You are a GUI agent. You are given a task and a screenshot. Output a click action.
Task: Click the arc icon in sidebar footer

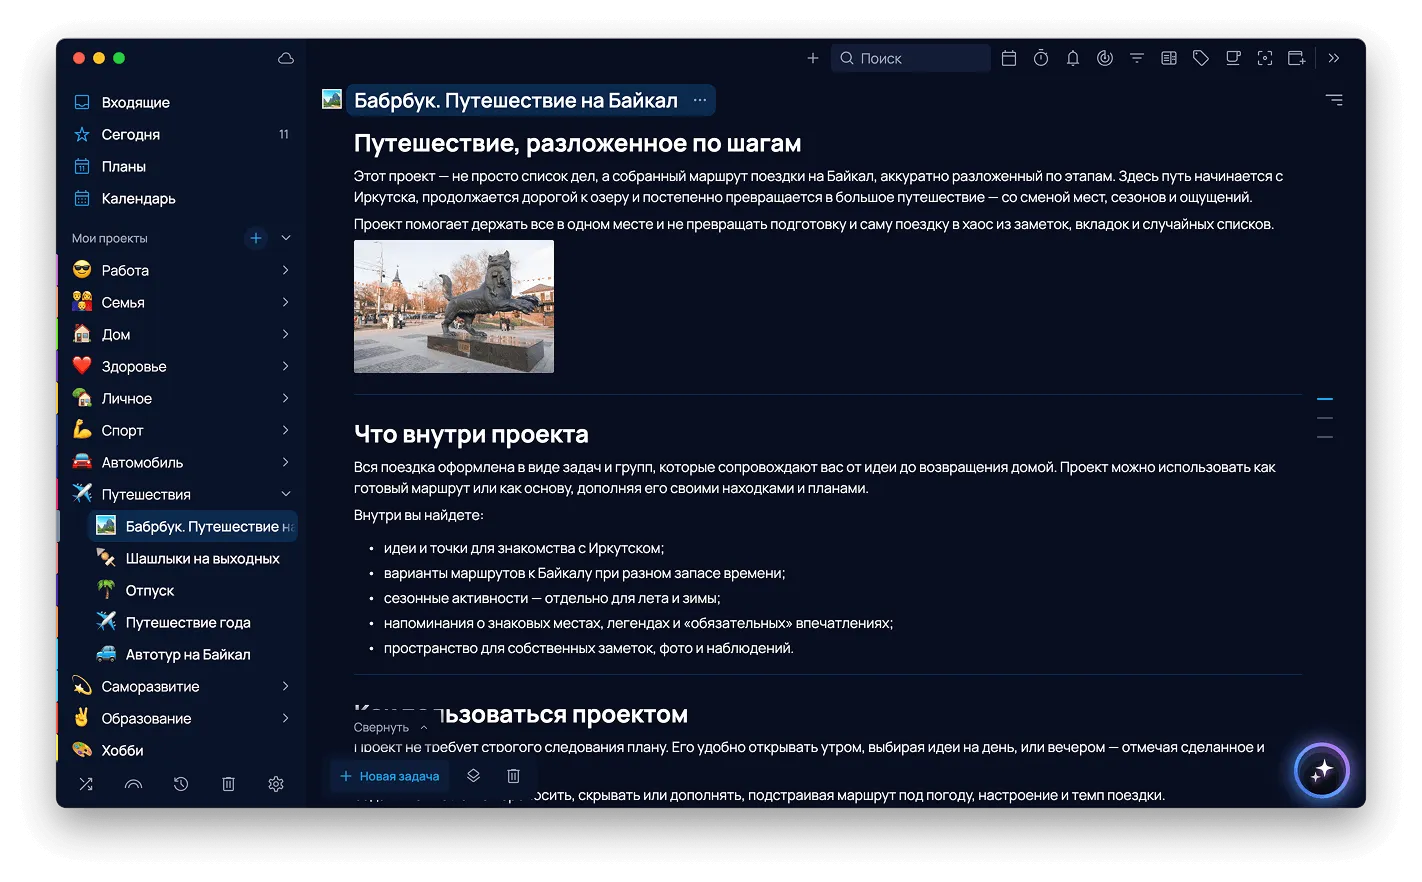[x=133, y=784]
